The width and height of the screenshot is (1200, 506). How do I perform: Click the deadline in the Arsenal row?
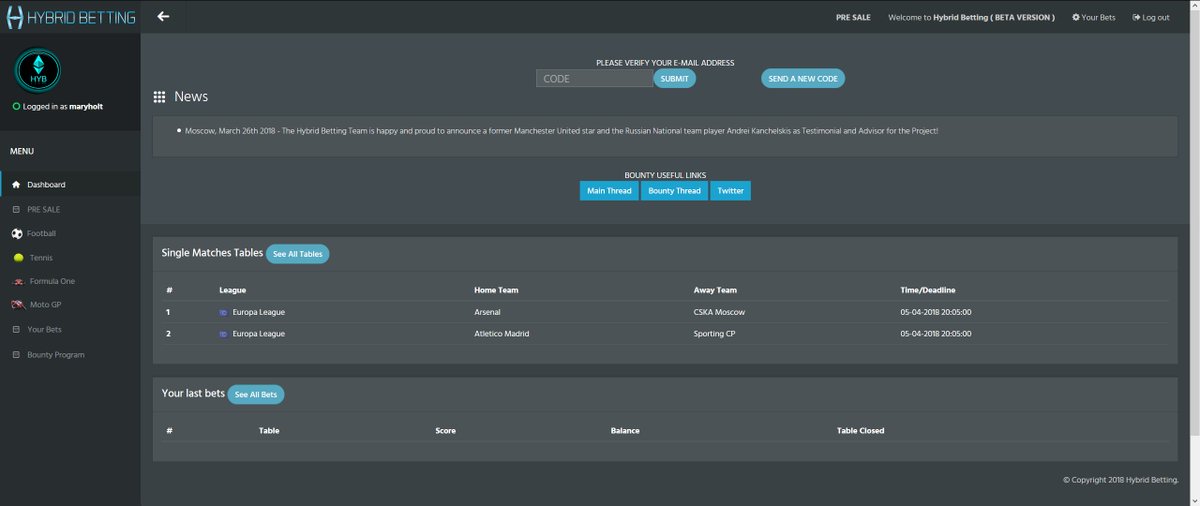tap(936, 312)
